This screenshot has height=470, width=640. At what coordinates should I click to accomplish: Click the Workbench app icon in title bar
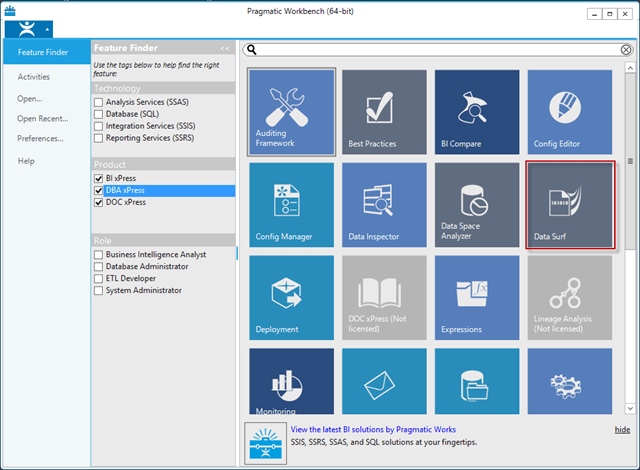[x=10, y=11]
